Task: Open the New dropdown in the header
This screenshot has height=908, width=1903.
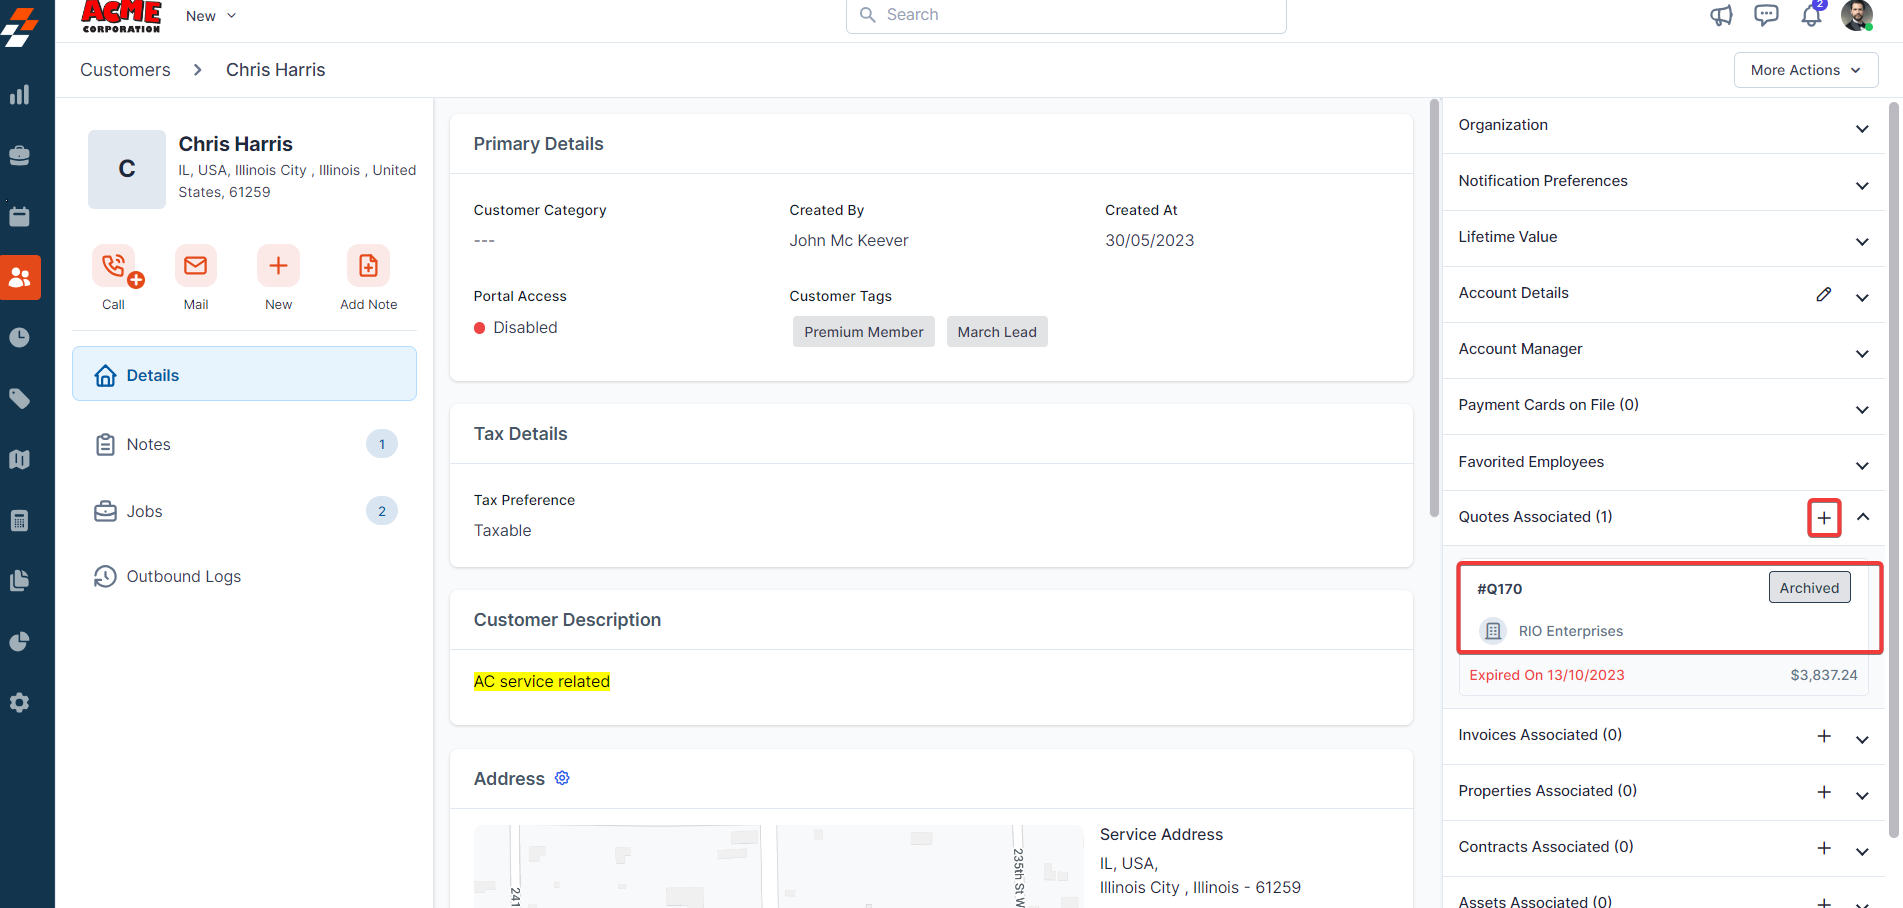Action: click(211, 16)
